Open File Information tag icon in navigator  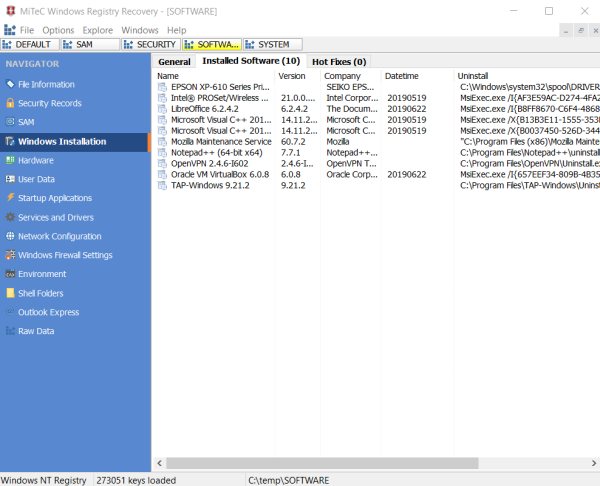pyautogui.click(x=10, y=84)
